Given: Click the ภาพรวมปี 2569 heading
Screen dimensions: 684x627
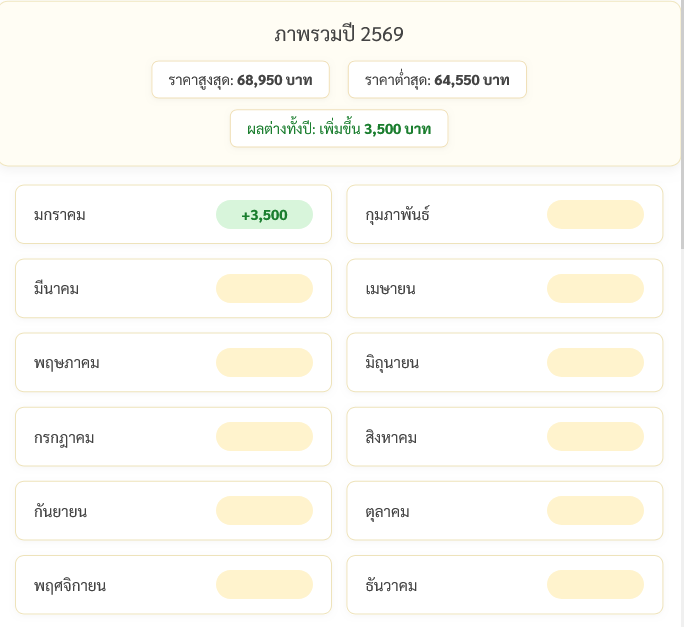Looking at the screenshot, I should (339, 35).
